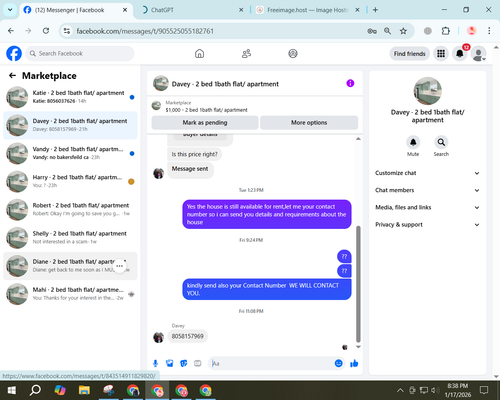Mute the conversation with the bell icon
Viewport: 500px width, 400px height.
pos(413,142)
